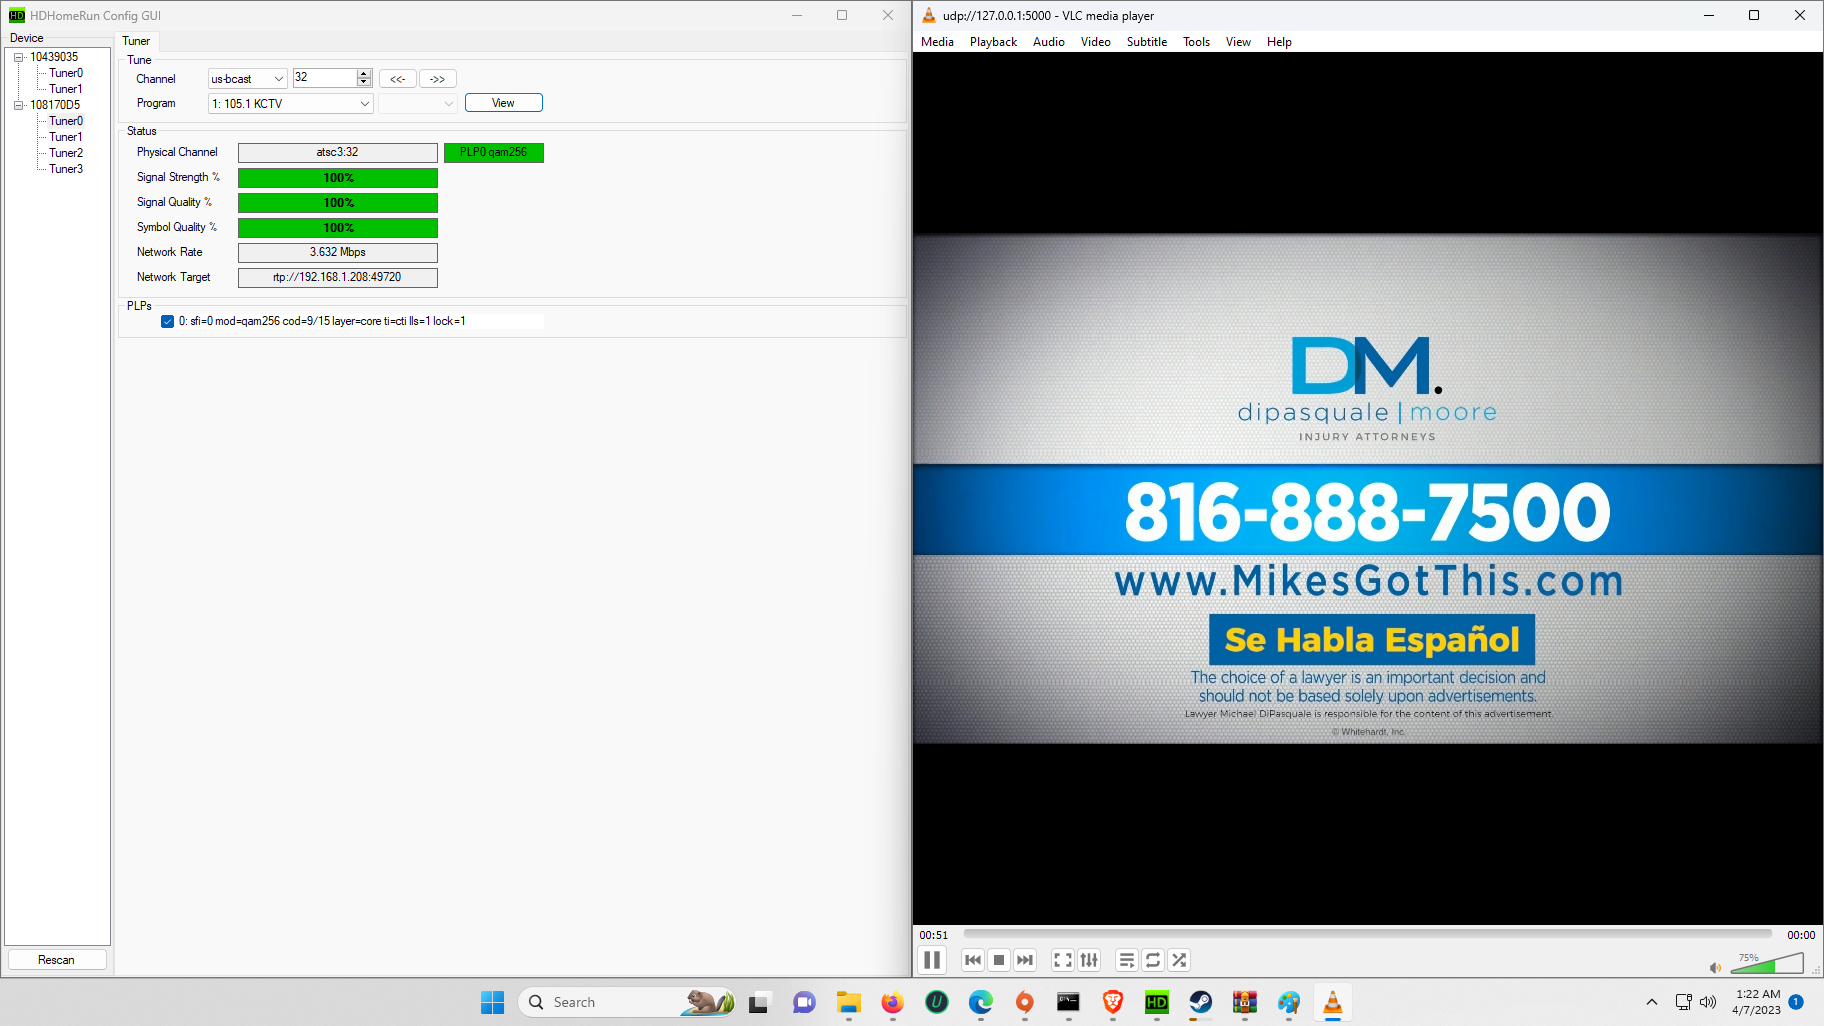Click Network Target rtp://192.168.1.208:49720
This screenshot has height=1026, width=1824.
[338, 278]
